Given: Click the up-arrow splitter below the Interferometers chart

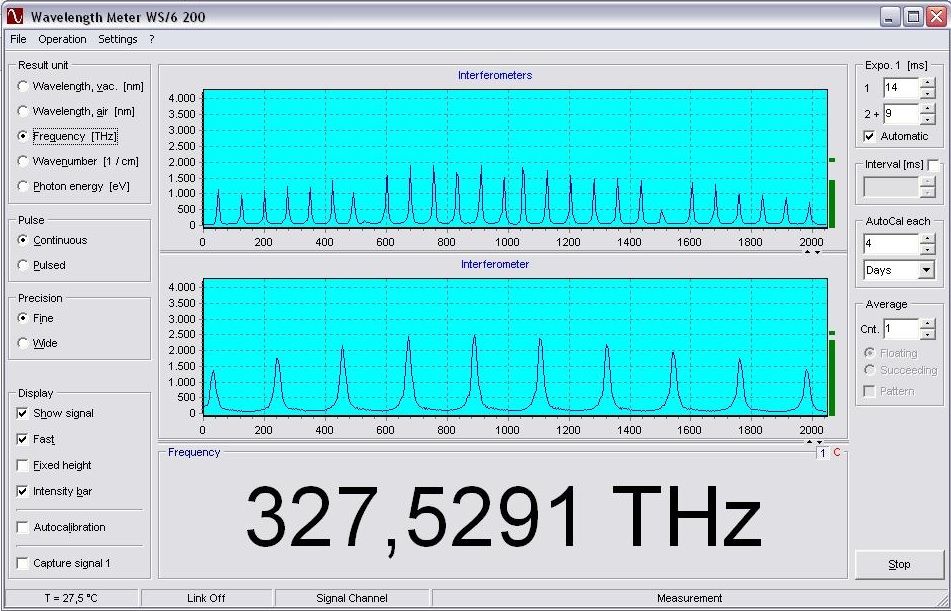Looking at the screenshot, I should click(807, 252).
